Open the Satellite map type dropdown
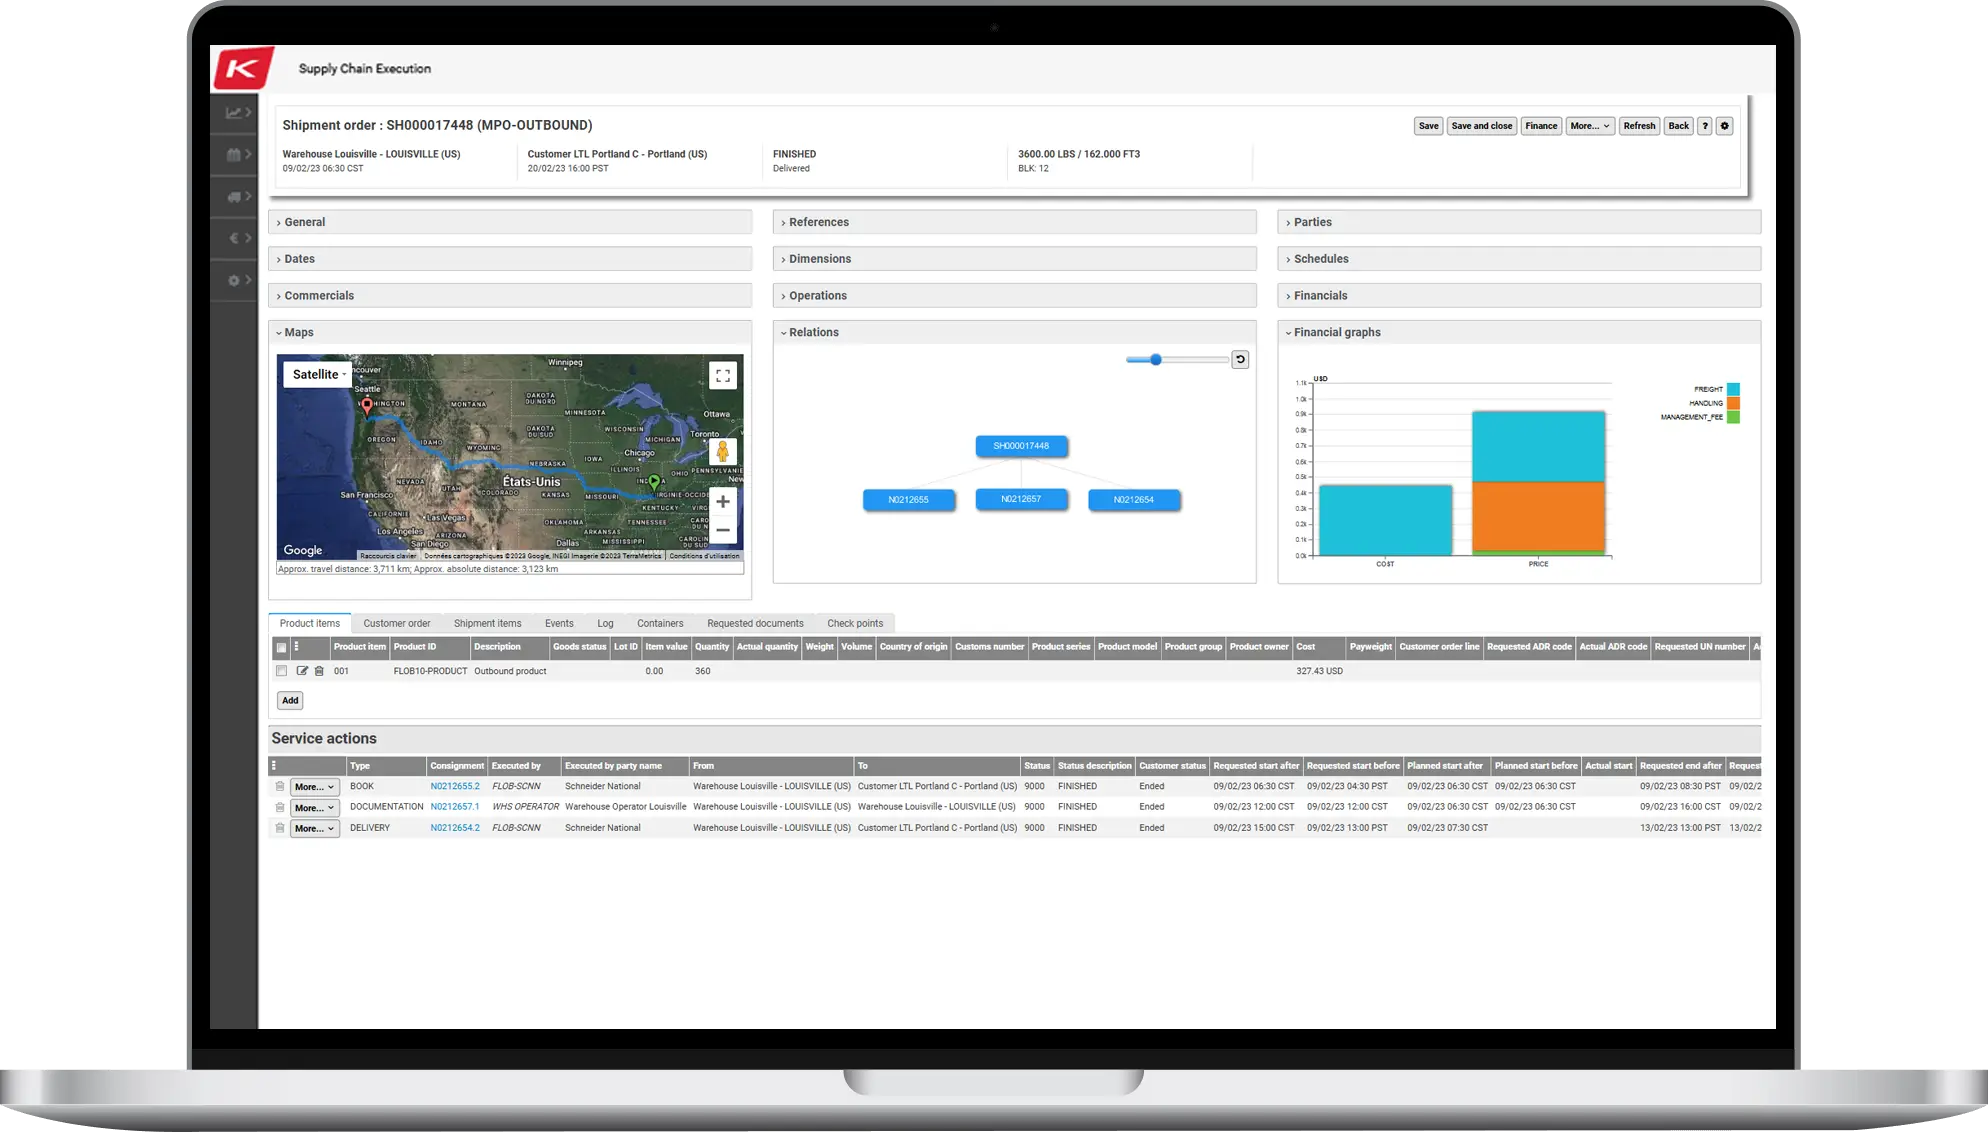This screenshot has width=1988, height=1132. point(319,374)
